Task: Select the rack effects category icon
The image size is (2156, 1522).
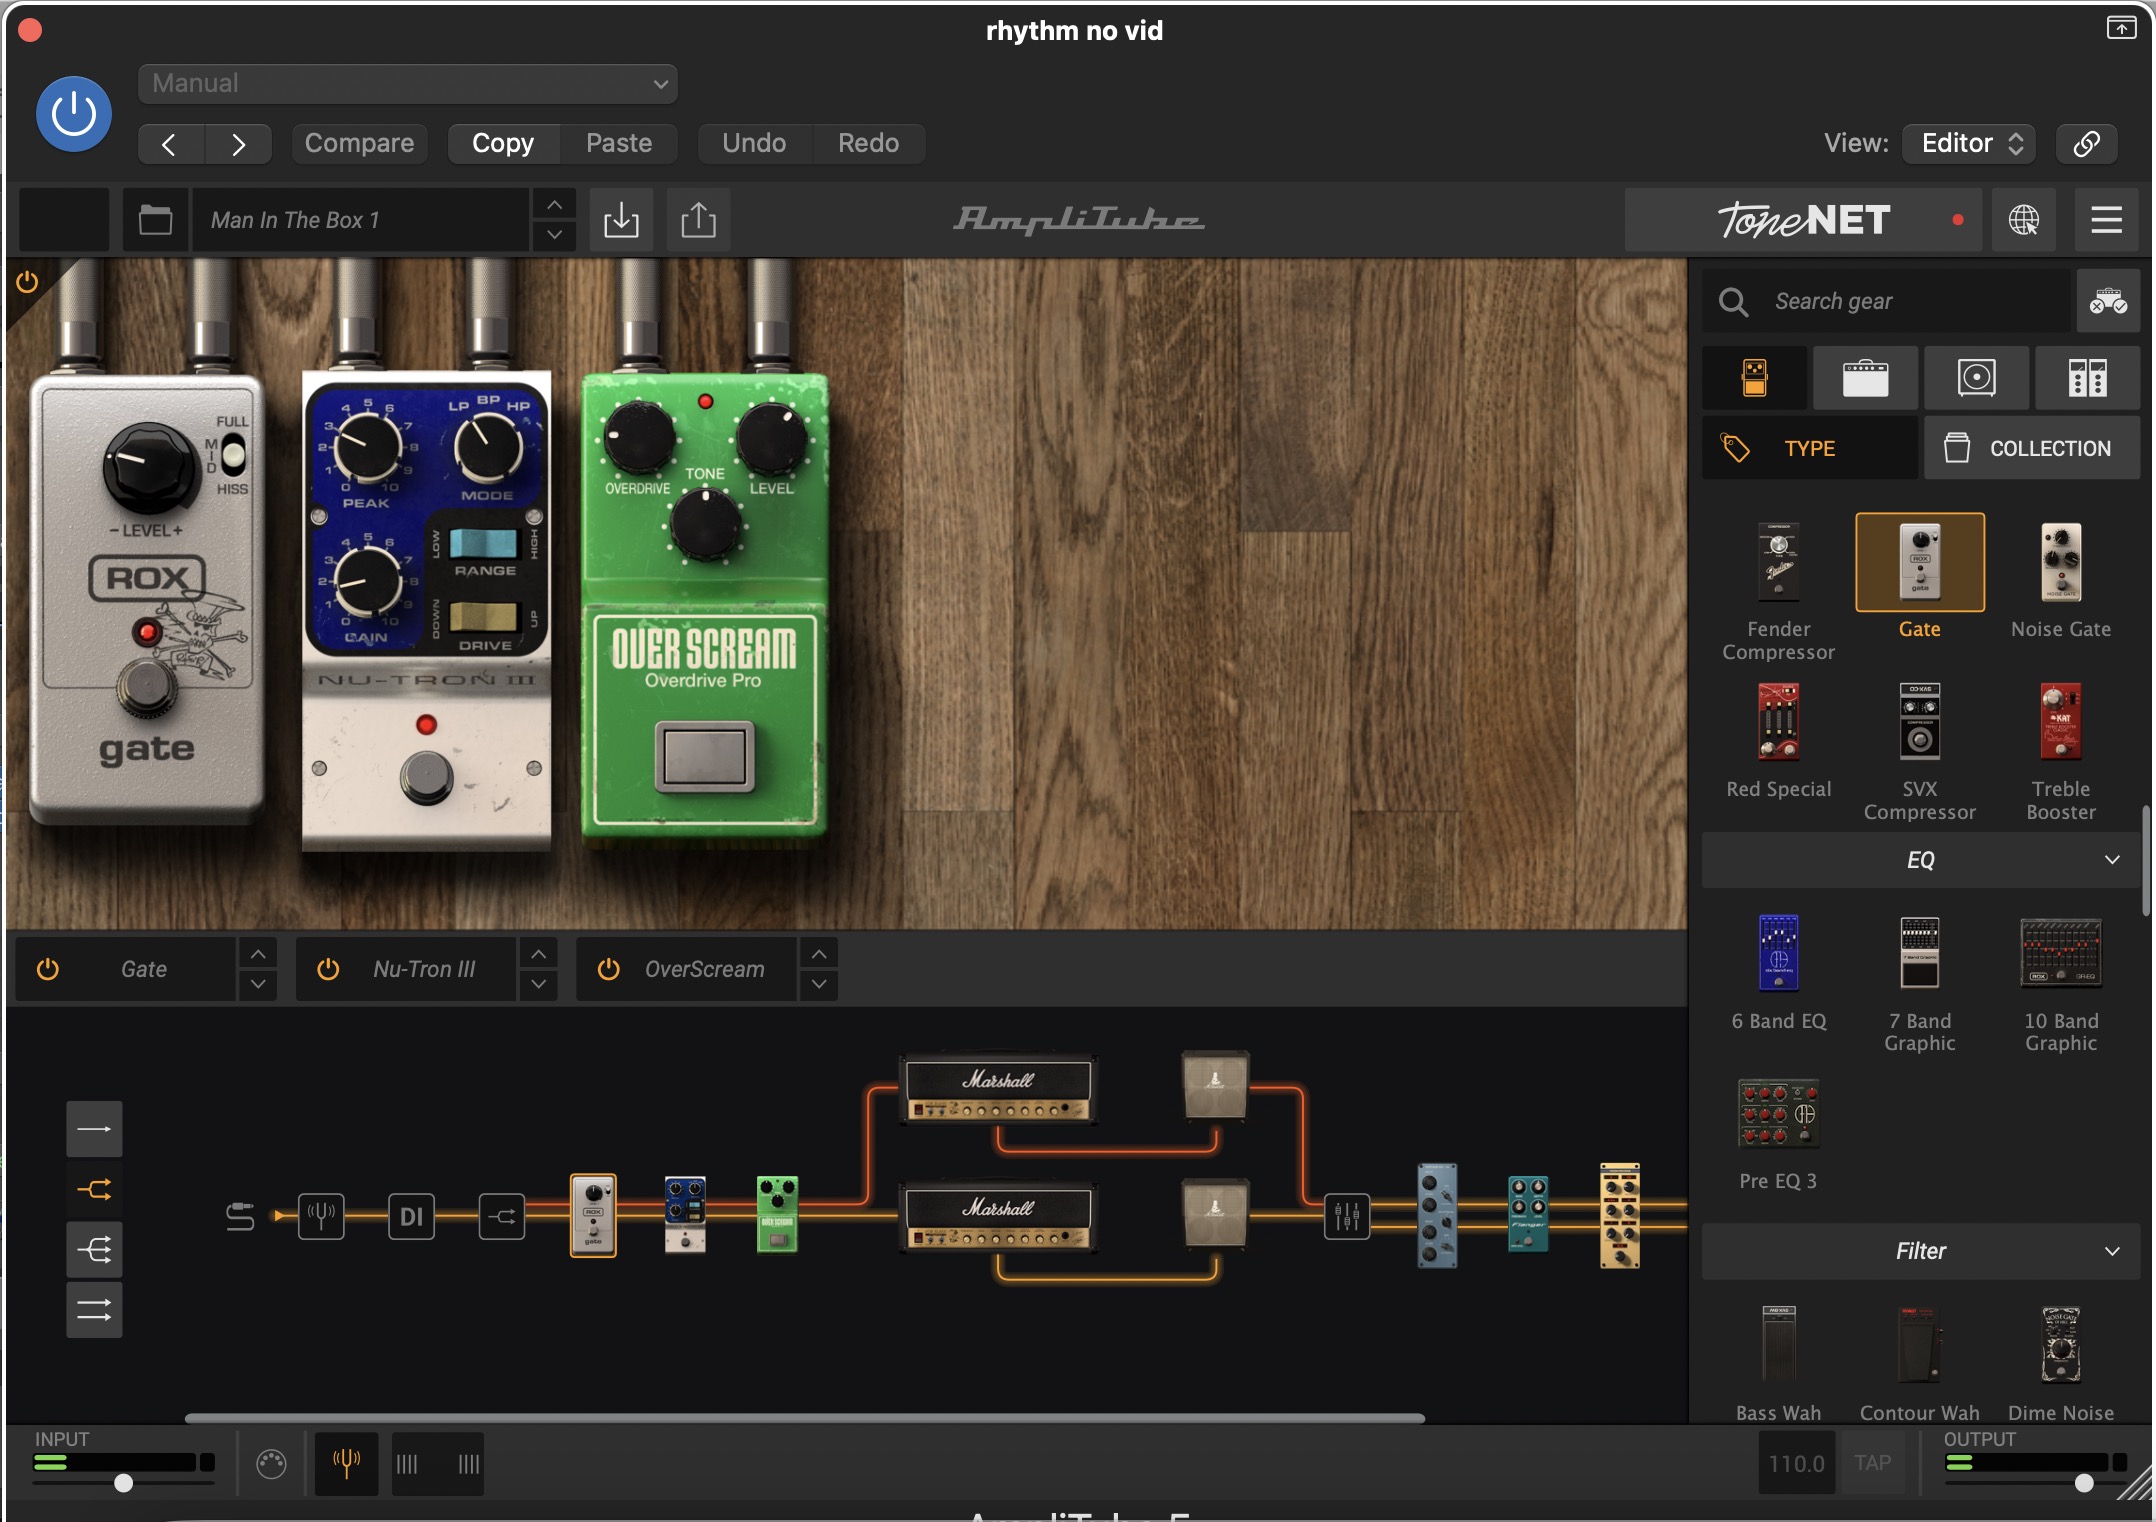Action: (x=2087, y=378)
